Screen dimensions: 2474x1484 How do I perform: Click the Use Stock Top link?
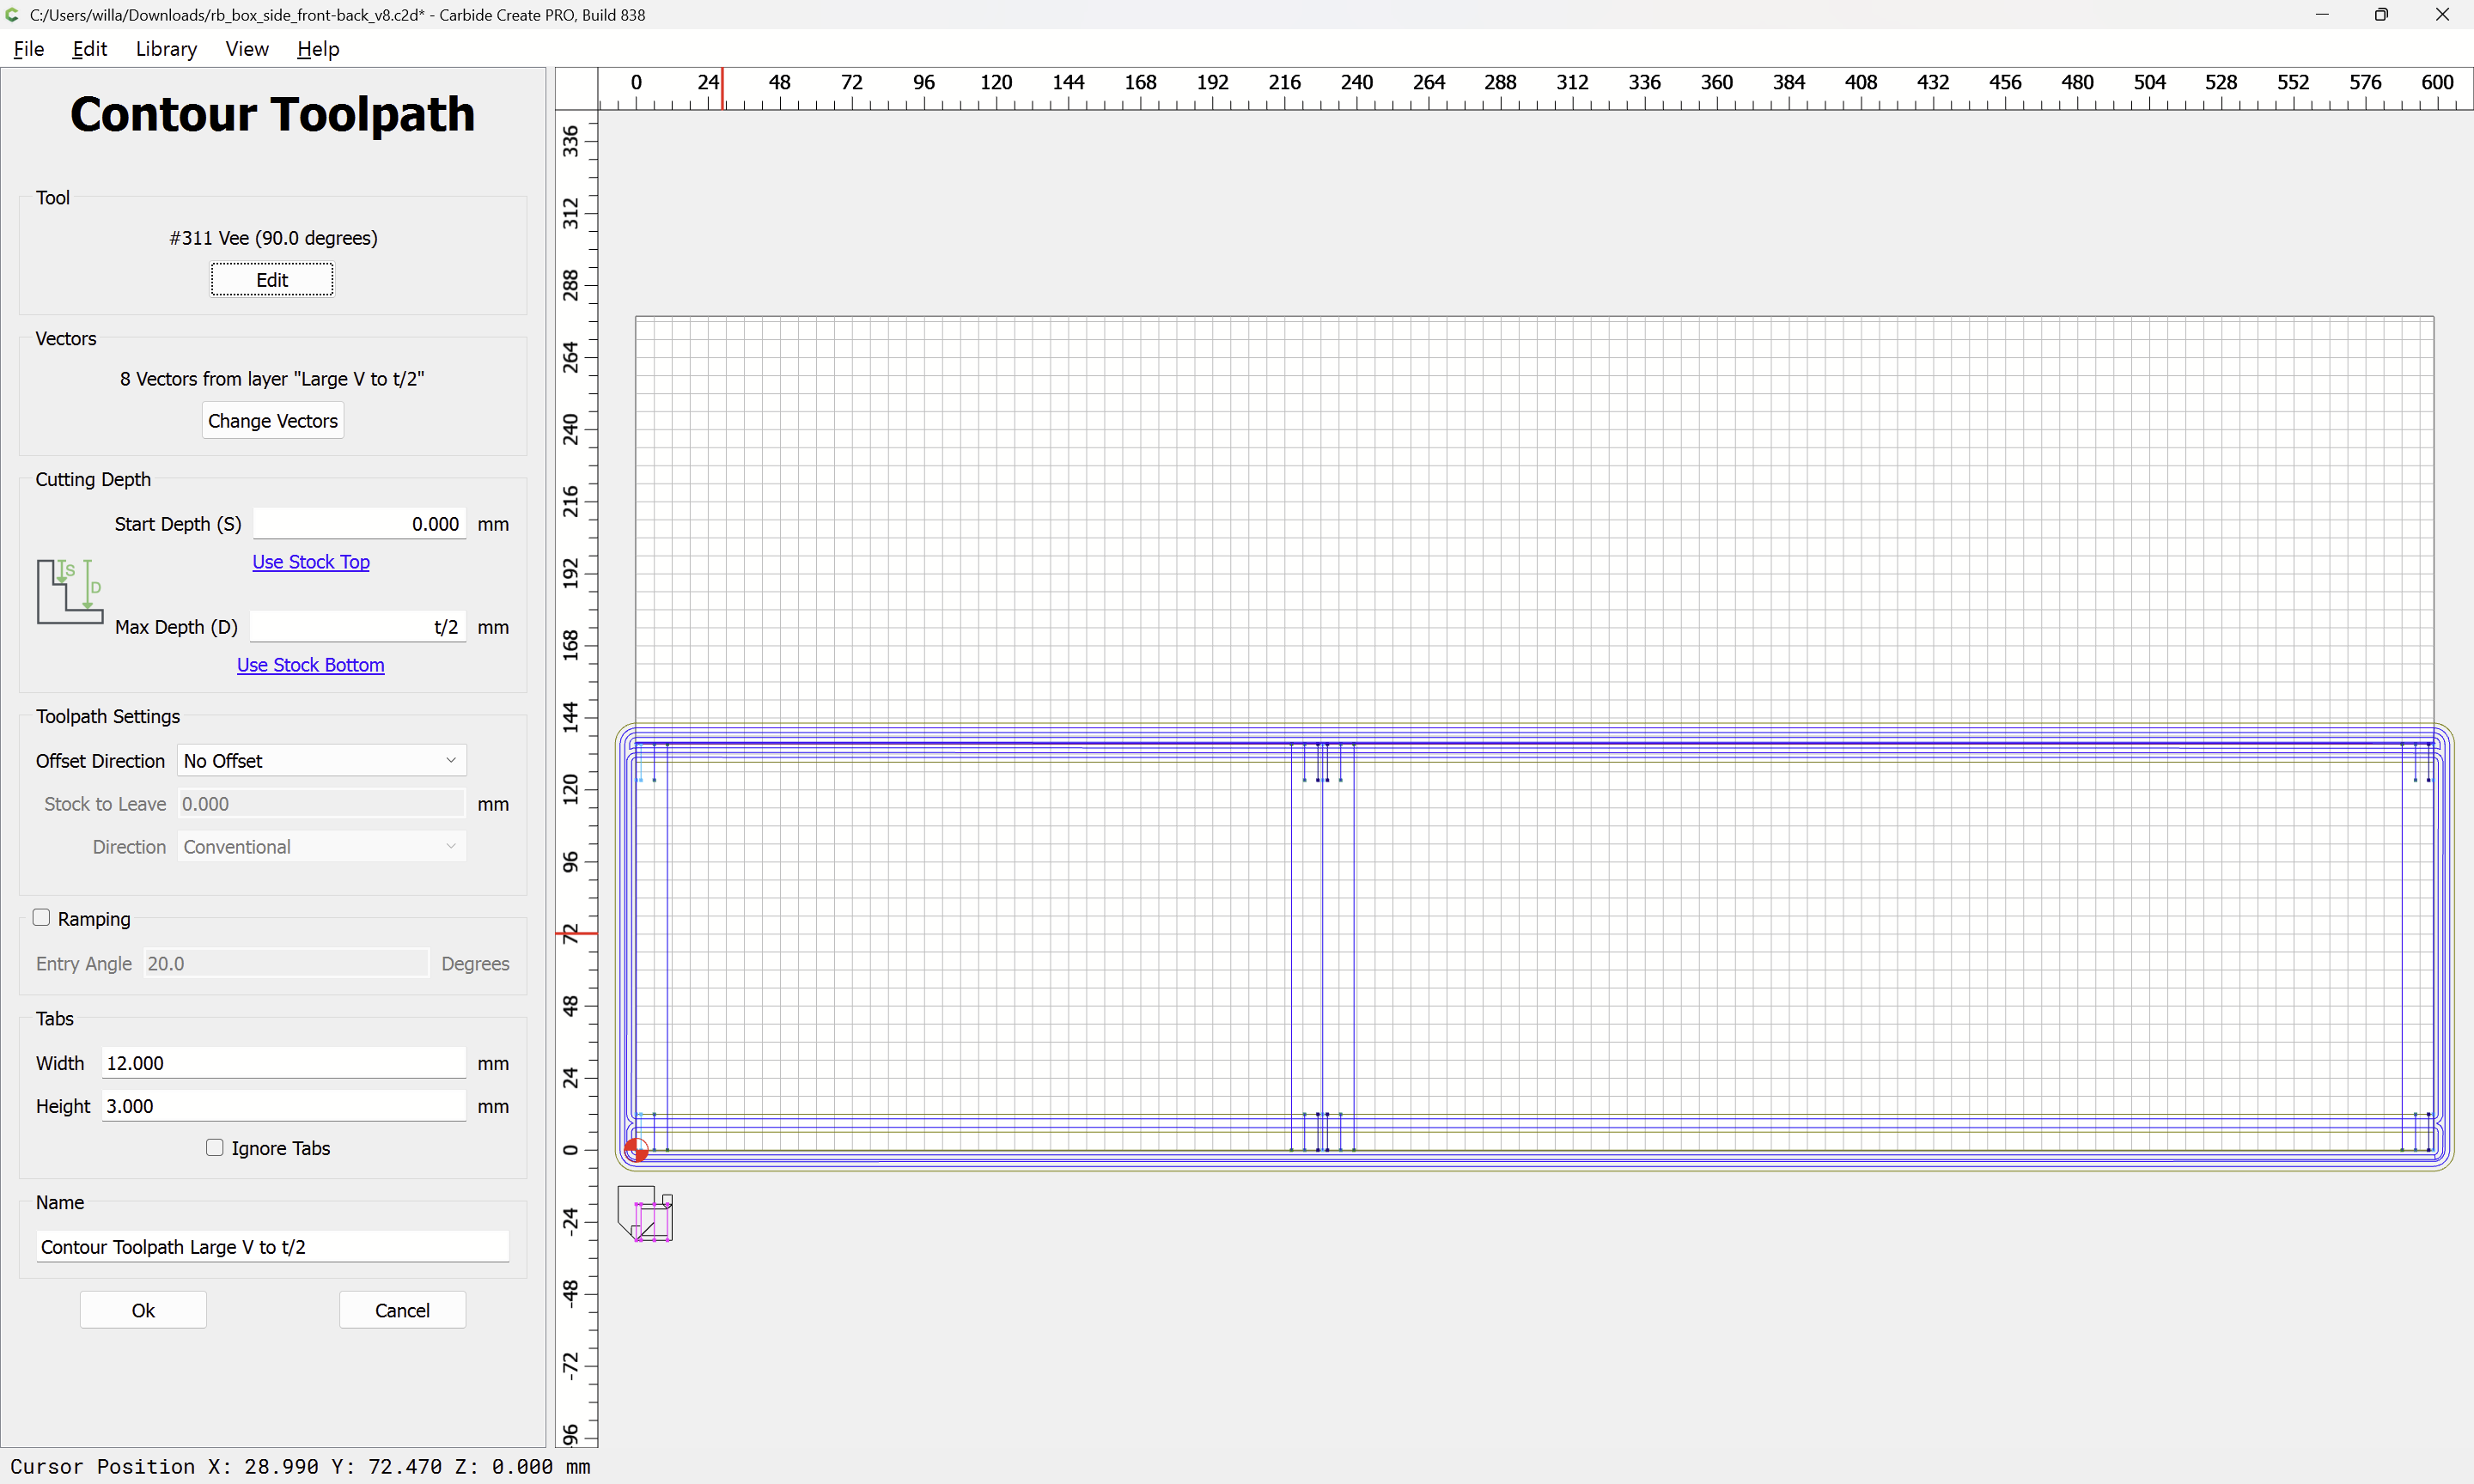pos(310,562)
